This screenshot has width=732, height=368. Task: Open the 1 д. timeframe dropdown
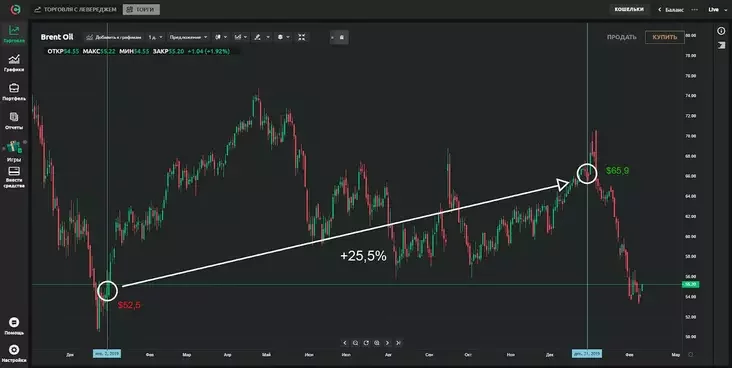155,37
